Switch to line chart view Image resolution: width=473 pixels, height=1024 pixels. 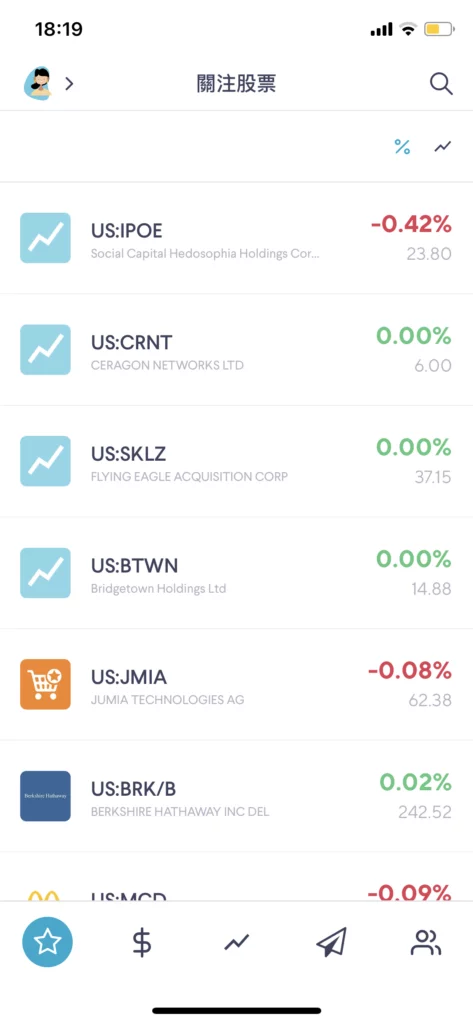[443, 147]
